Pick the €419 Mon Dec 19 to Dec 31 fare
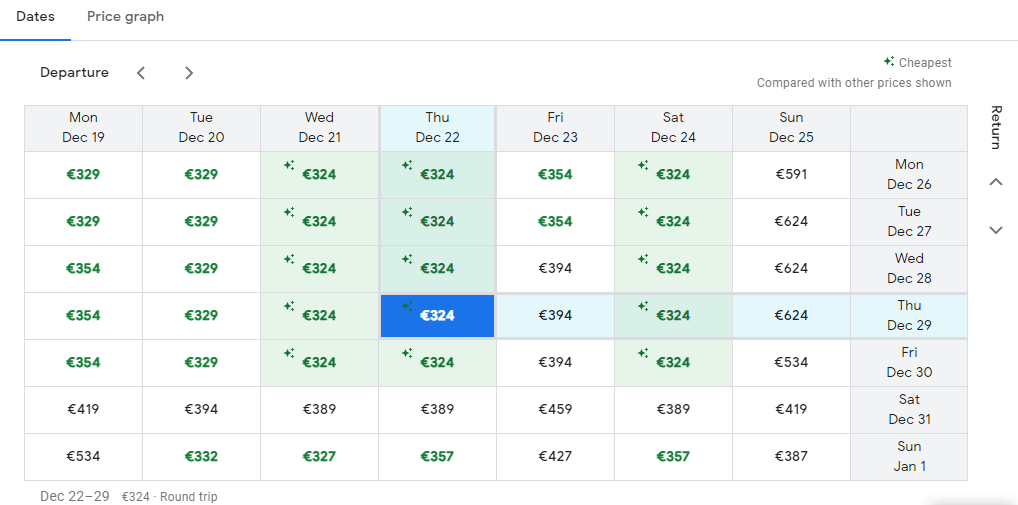 (x=83, y=409)
